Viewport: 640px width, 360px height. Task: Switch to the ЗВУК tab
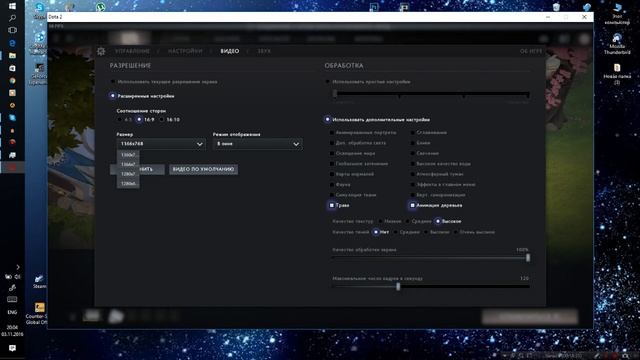tap(264, 51)
